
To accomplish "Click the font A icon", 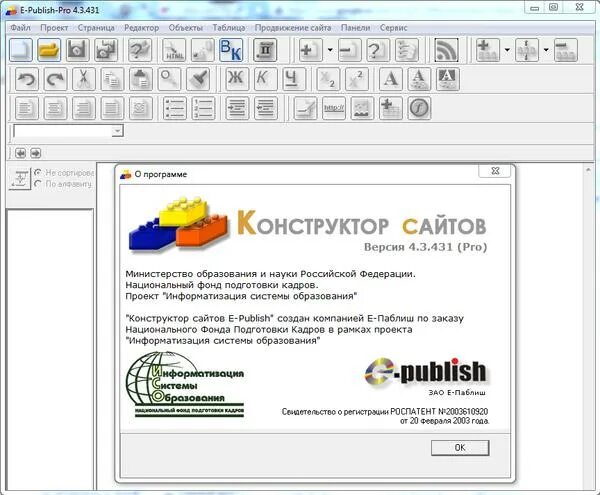I will tap(391, 79).
